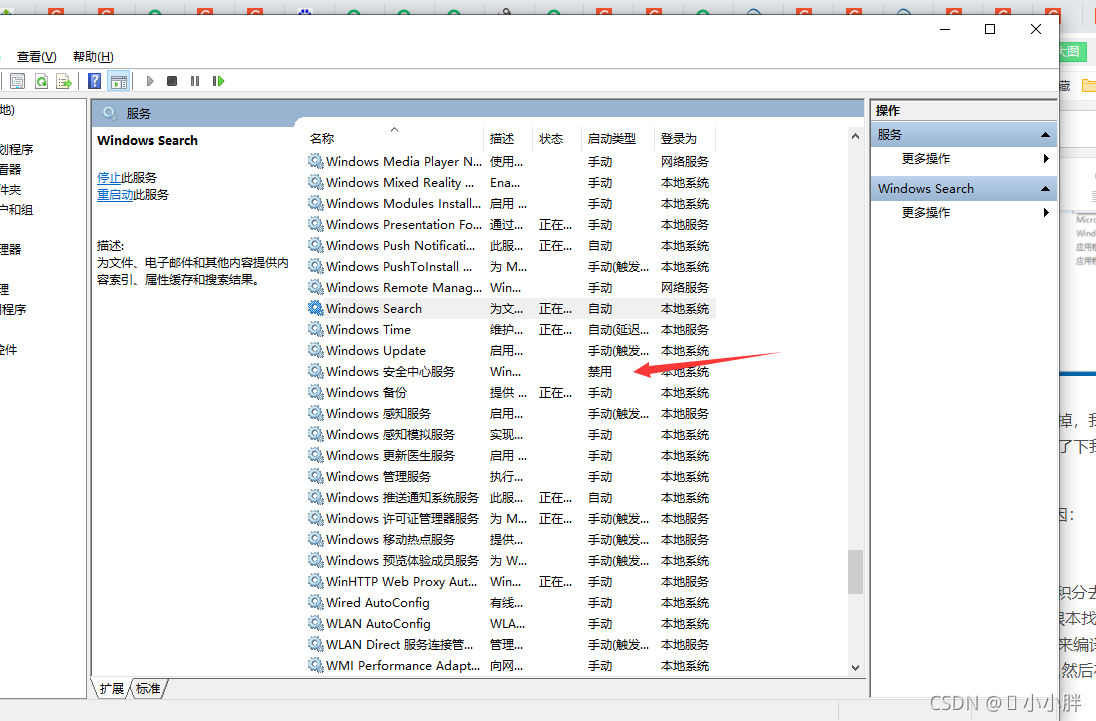This screenshot has width=1096, height=721.
Task: Select WLAN Direct 服务连接管... row
Action: coord(511,644)
